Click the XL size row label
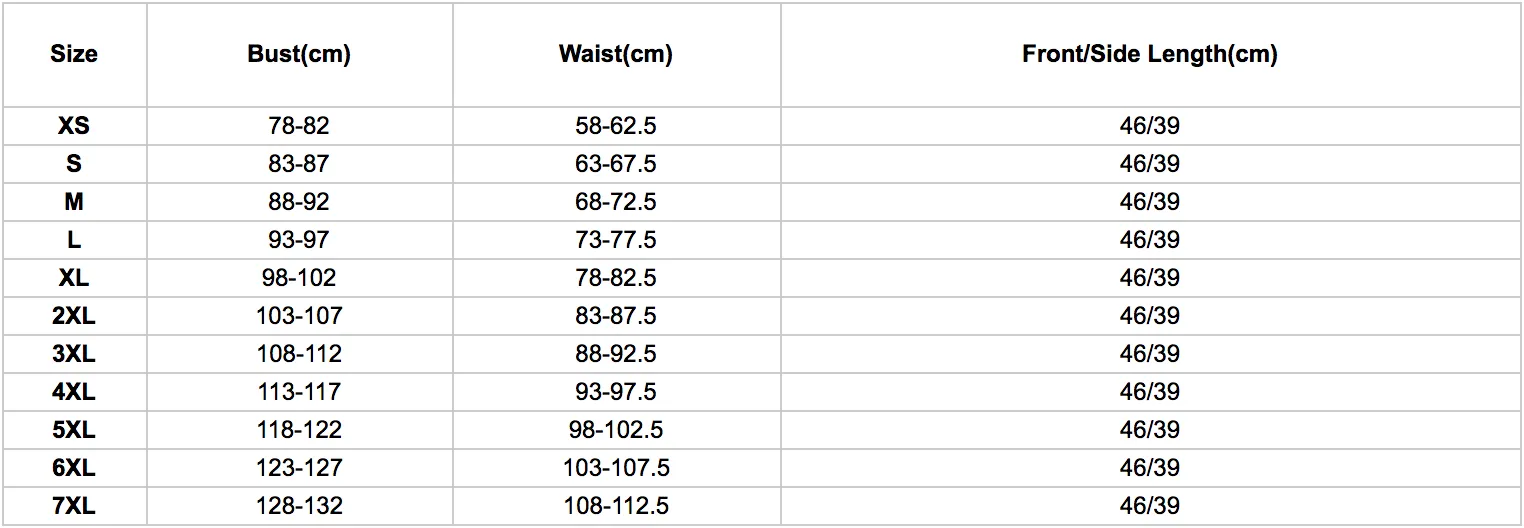 (x=74, y=278)
